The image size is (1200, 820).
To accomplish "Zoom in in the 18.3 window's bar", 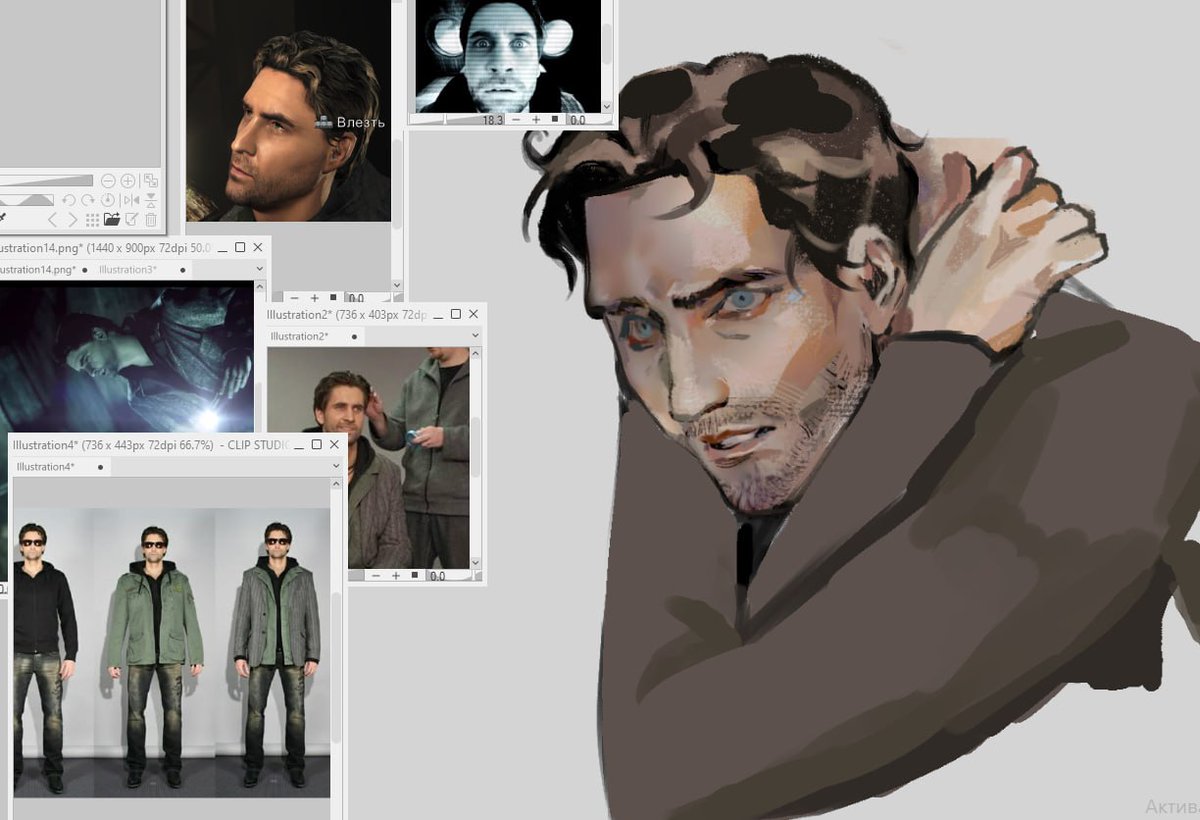I will pyautogui.click(x=536, y=120).
